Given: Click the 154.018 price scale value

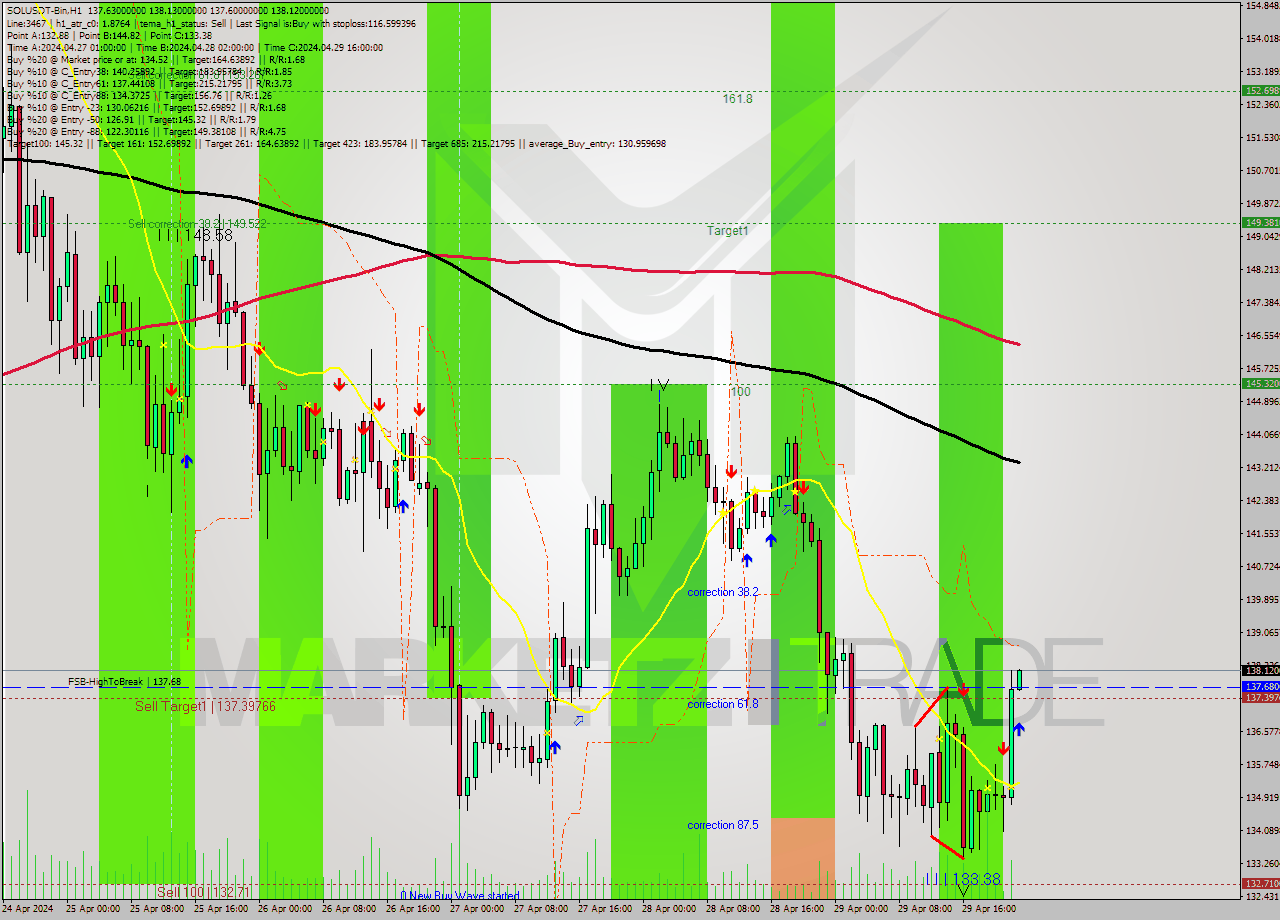Looking at the screenshot, I should (x=1262, y=38).
